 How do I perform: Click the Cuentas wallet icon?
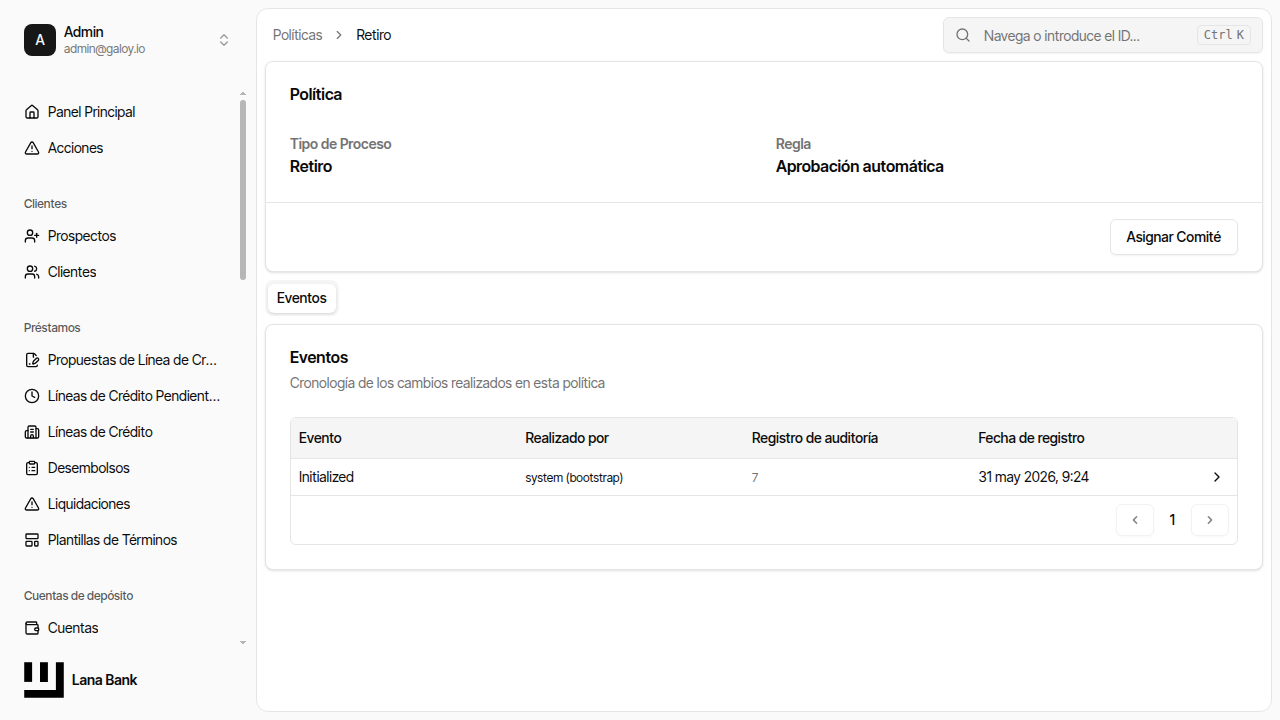tap(32, 628)
